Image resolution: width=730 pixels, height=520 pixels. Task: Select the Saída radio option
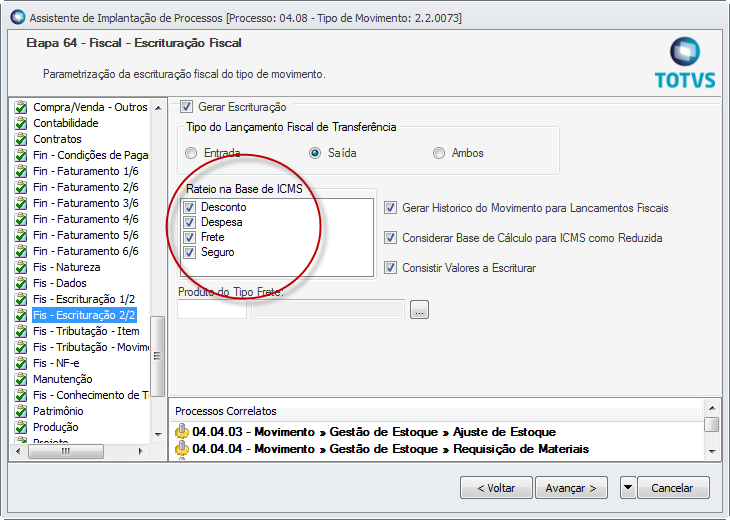[x=315, y=153]
